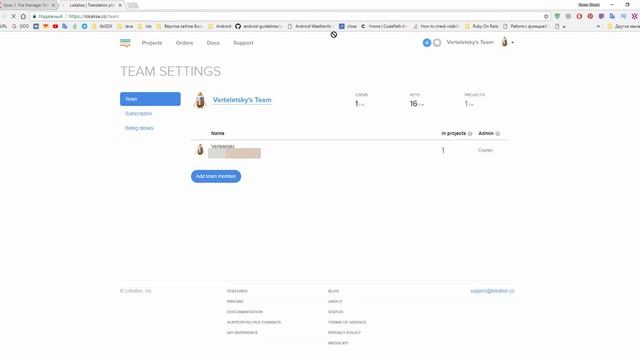Click the Verteletsky's Team title link
Screen dimensions: 640x360
242,100
